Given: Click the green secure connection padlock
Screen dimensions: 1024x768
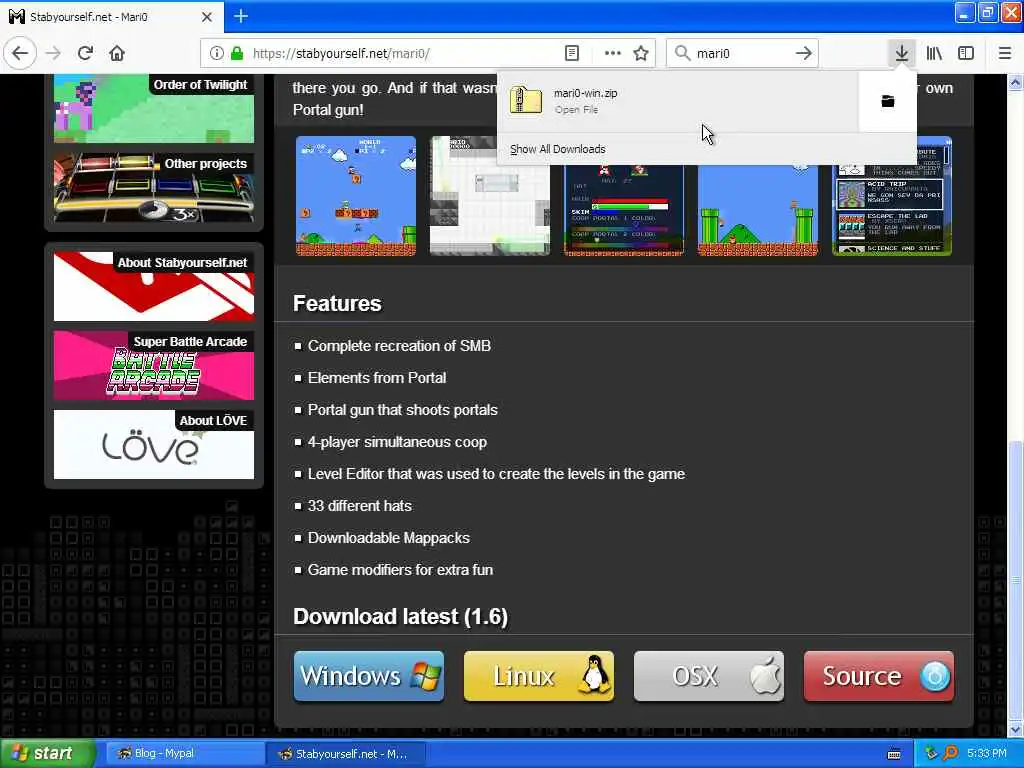Looking at the screenshot, I should pyautogui.click(x=236, y=54).
